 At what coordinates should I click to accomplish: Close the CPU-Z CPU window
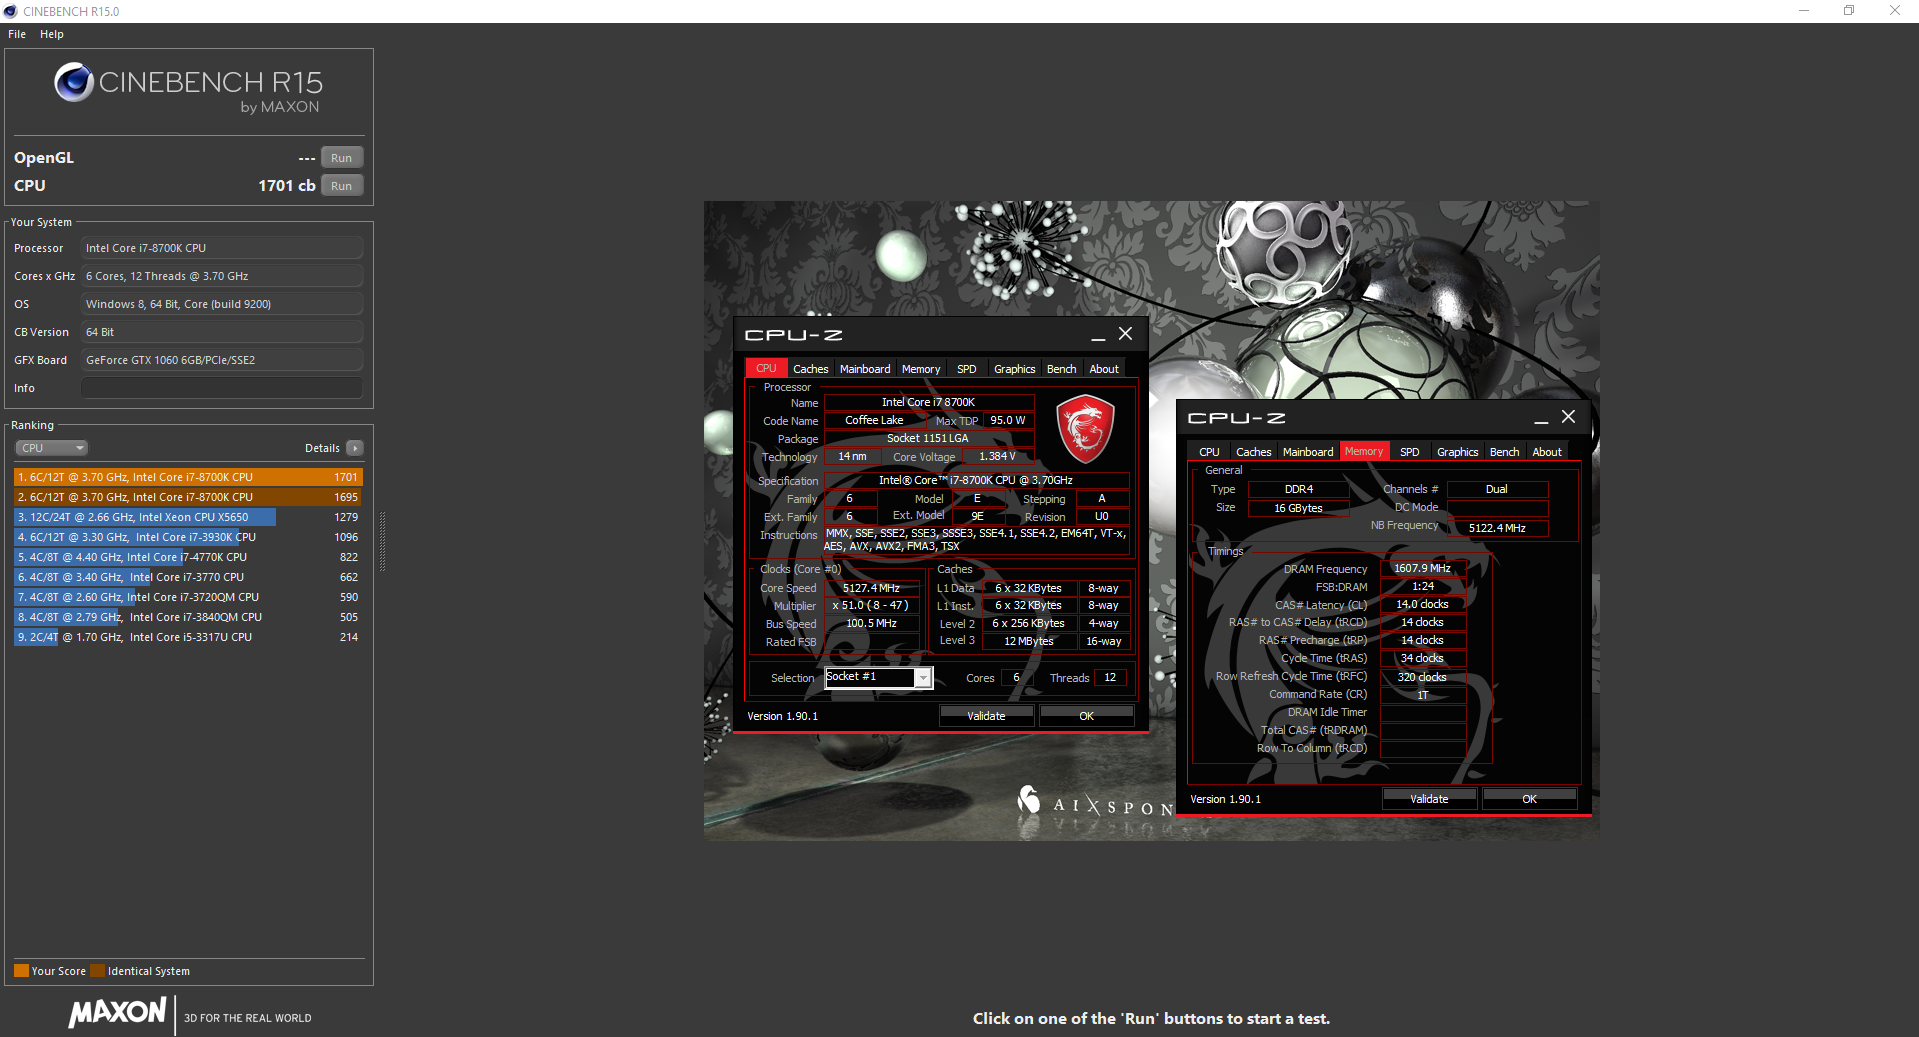(1126, 334)
